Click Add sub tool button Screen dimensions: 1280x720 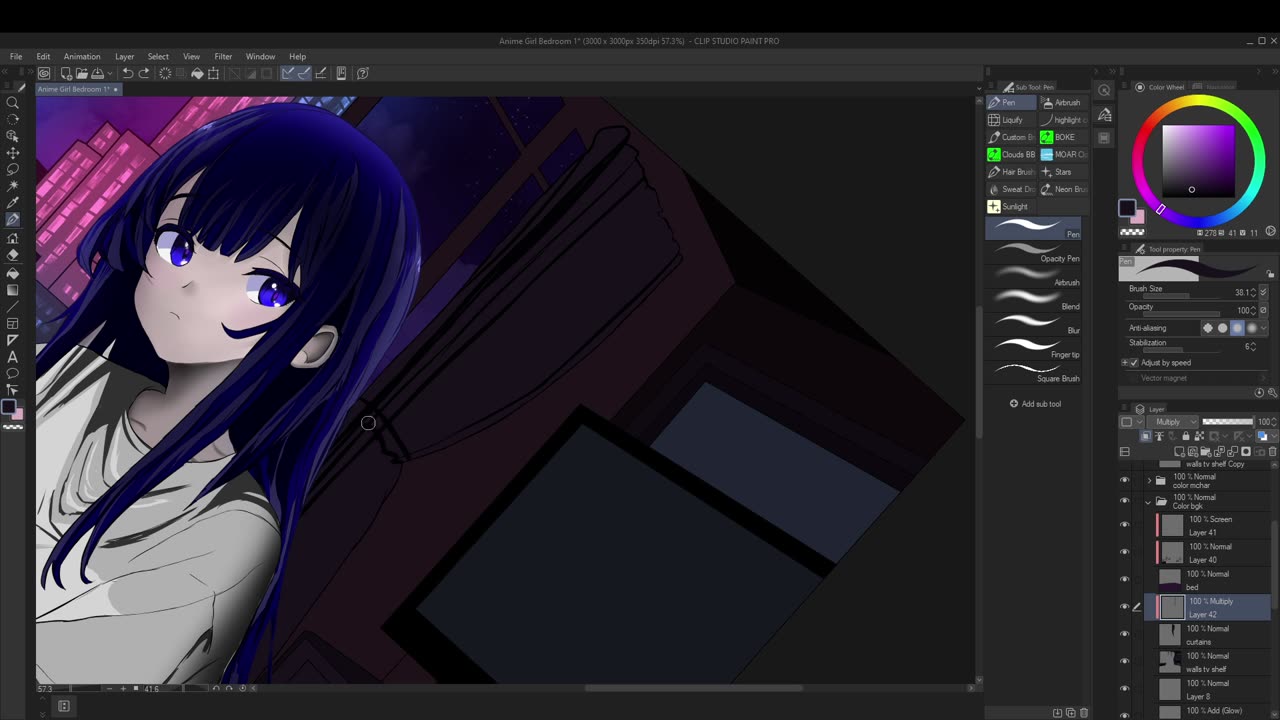1035,404
